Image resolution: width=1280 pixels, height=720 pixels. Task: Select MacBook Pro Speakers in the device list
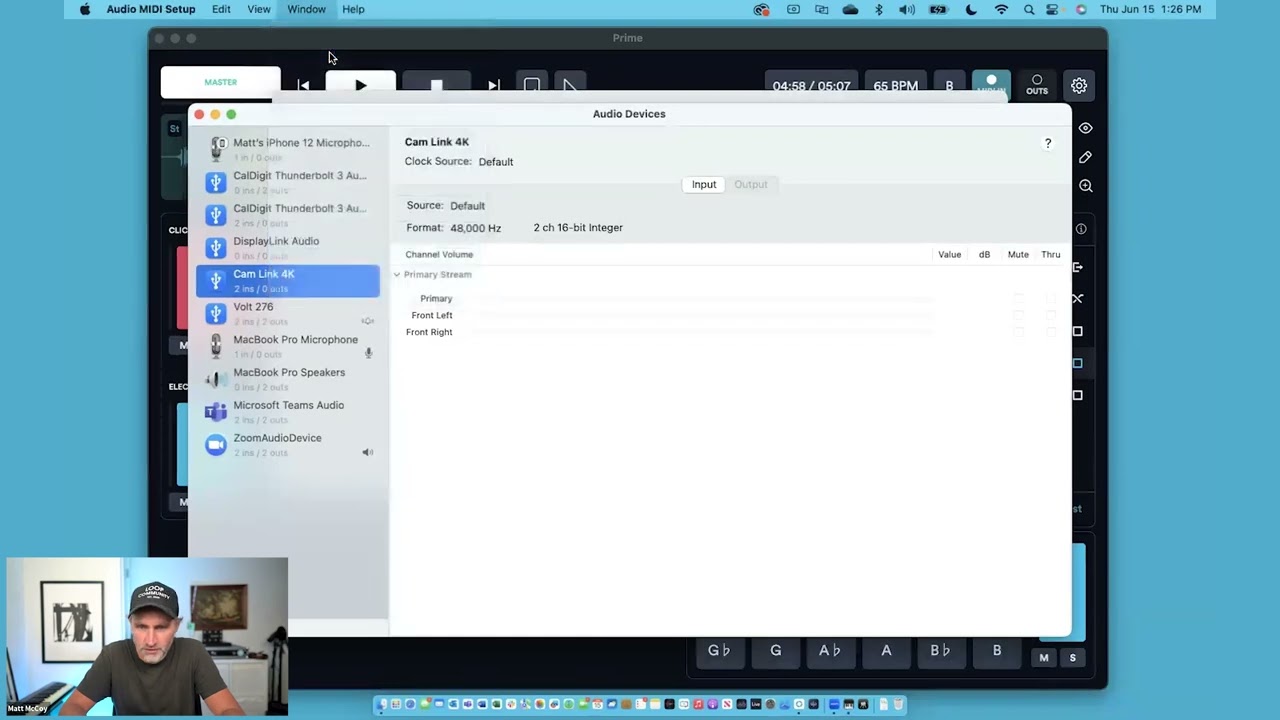tap(288, 380)
